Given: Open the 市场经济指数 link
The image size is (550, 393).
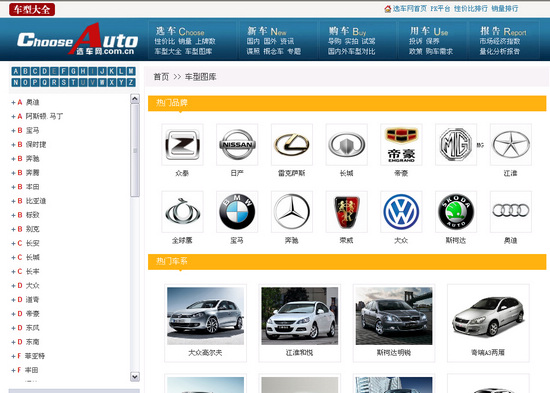Looking at the screenshot, I should click(x=500, y=41).
